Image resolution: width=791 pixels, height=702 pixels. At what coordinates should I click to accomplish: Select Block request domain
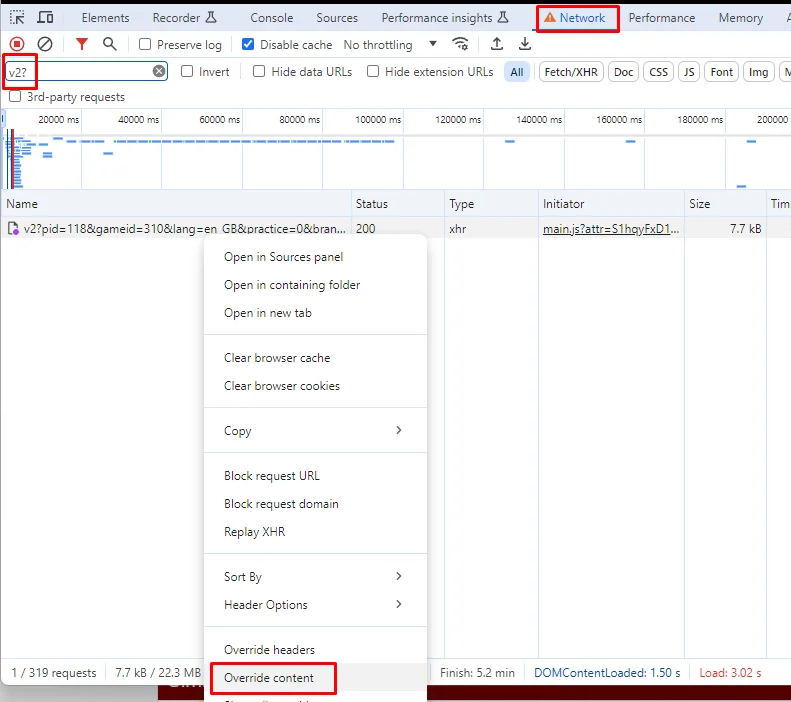315,503
